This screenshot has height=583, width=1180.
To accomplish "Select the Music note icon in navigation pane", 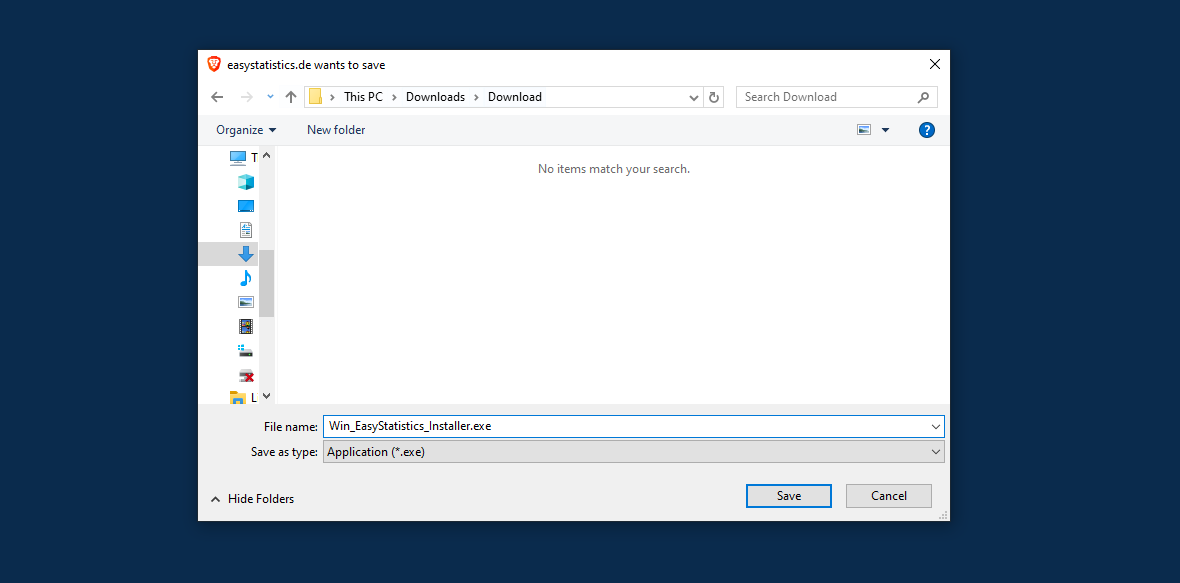I will click(x=245, y=278).
